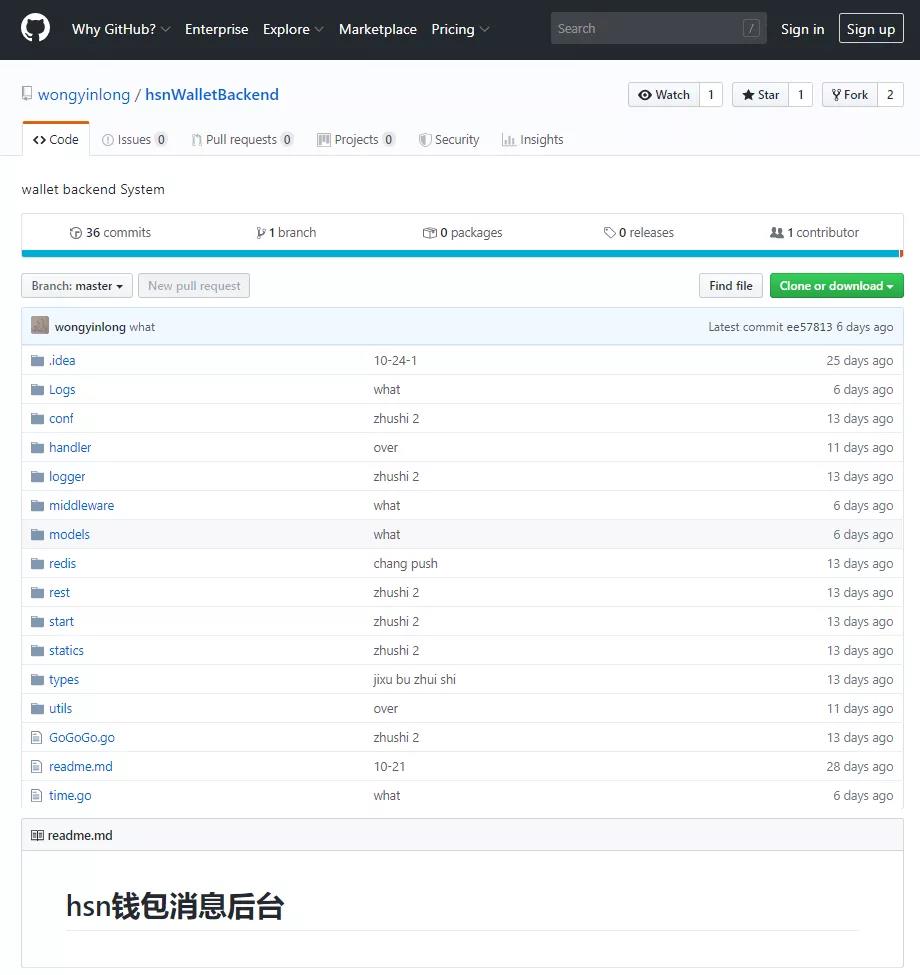Open the 'chang push' commit message
Screen dimensions: 920x975
pos(405,564)
